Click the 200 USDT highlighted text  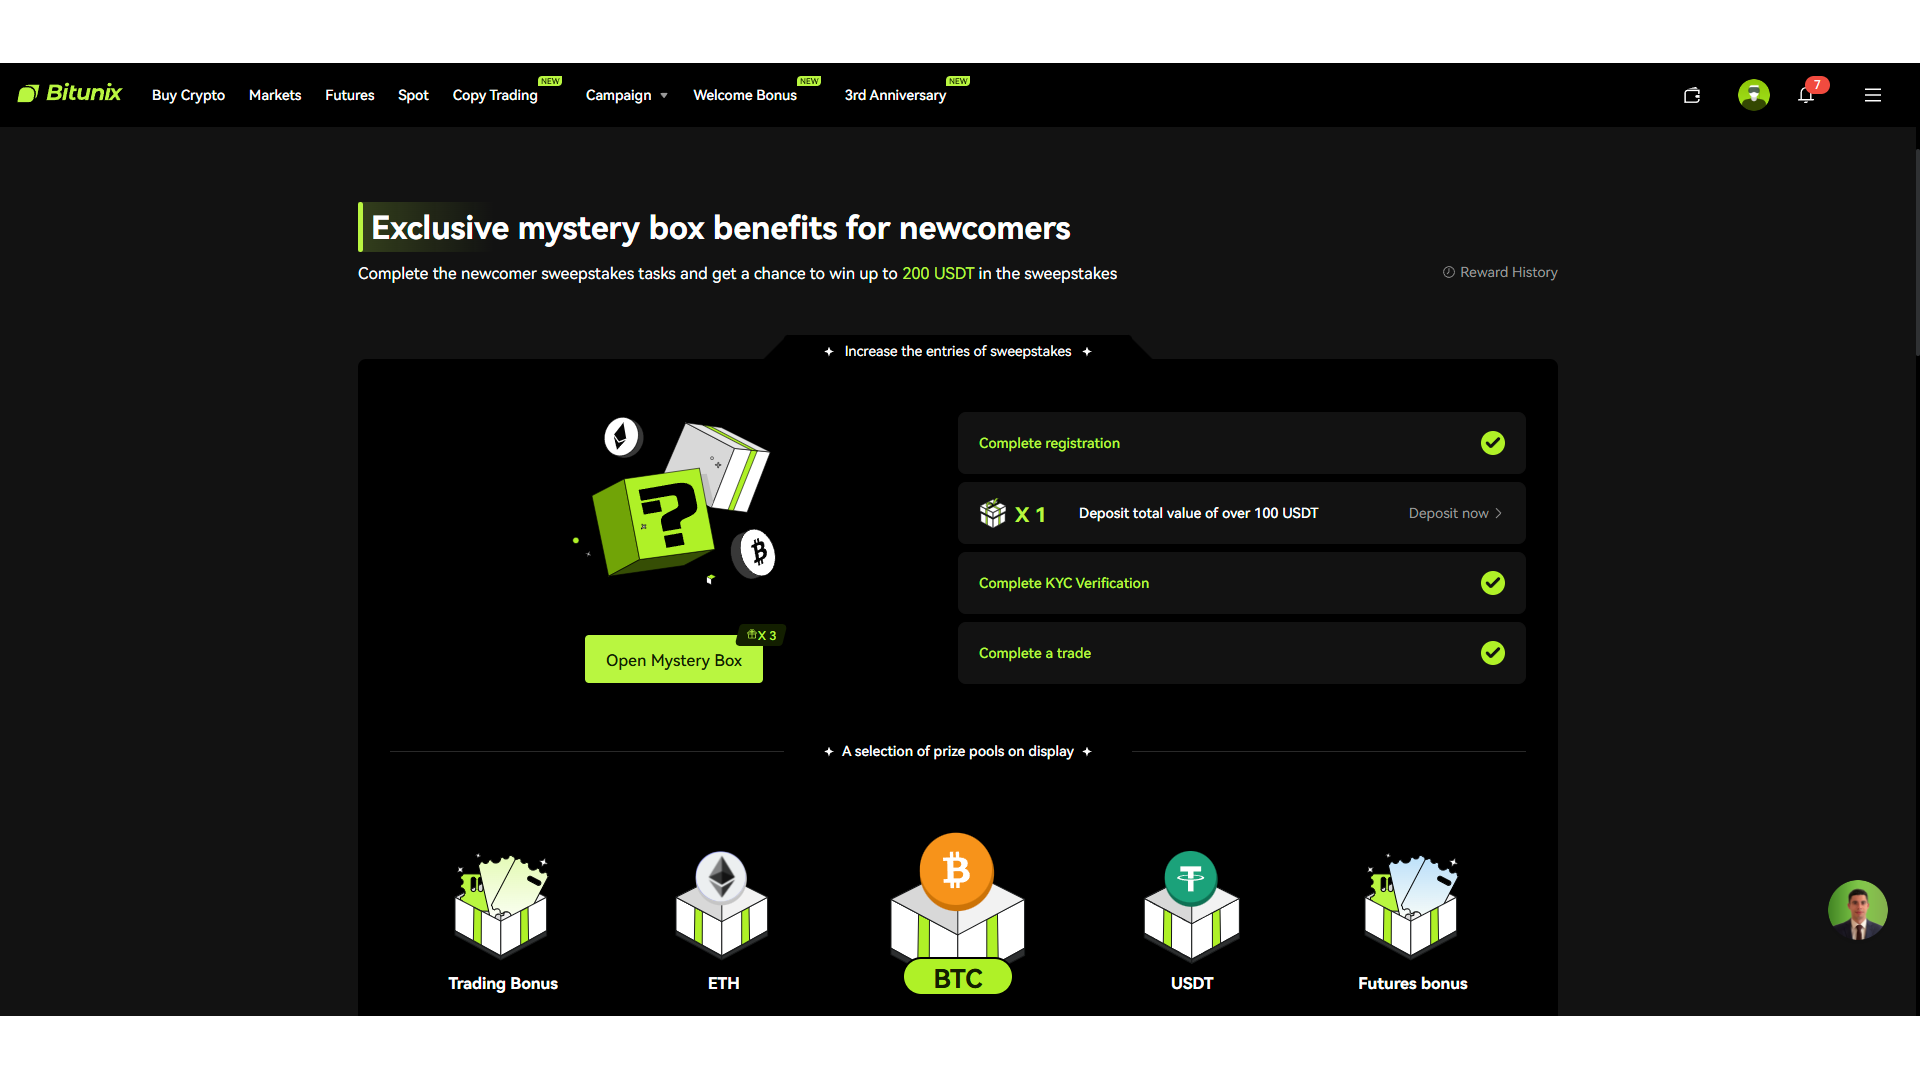pos(938,273)
